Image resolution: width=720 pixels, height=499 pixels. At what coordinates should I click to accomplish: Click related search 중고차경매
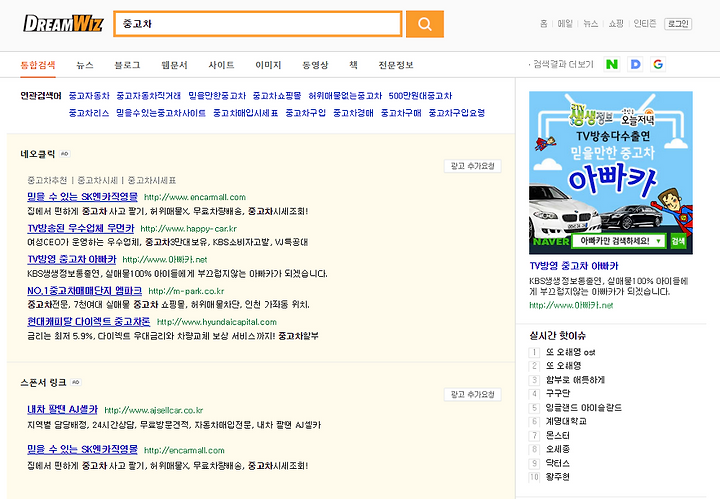pyautogui.click(x=353, y=113)
